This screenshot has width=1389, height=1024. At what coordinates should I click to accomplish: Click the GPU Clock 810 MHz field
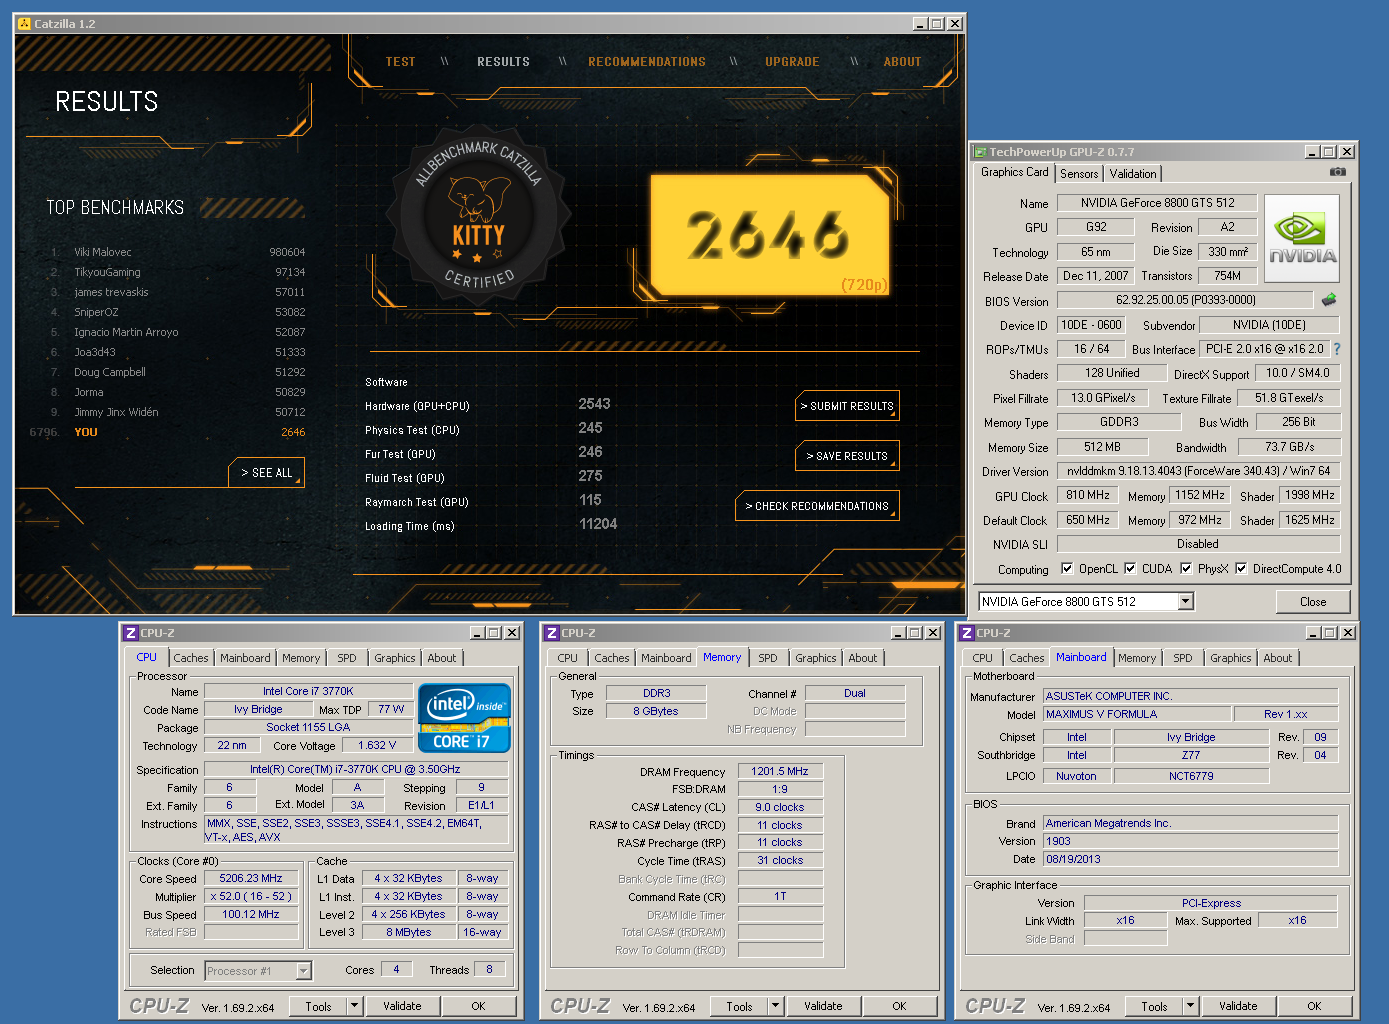coord(1088,495)
